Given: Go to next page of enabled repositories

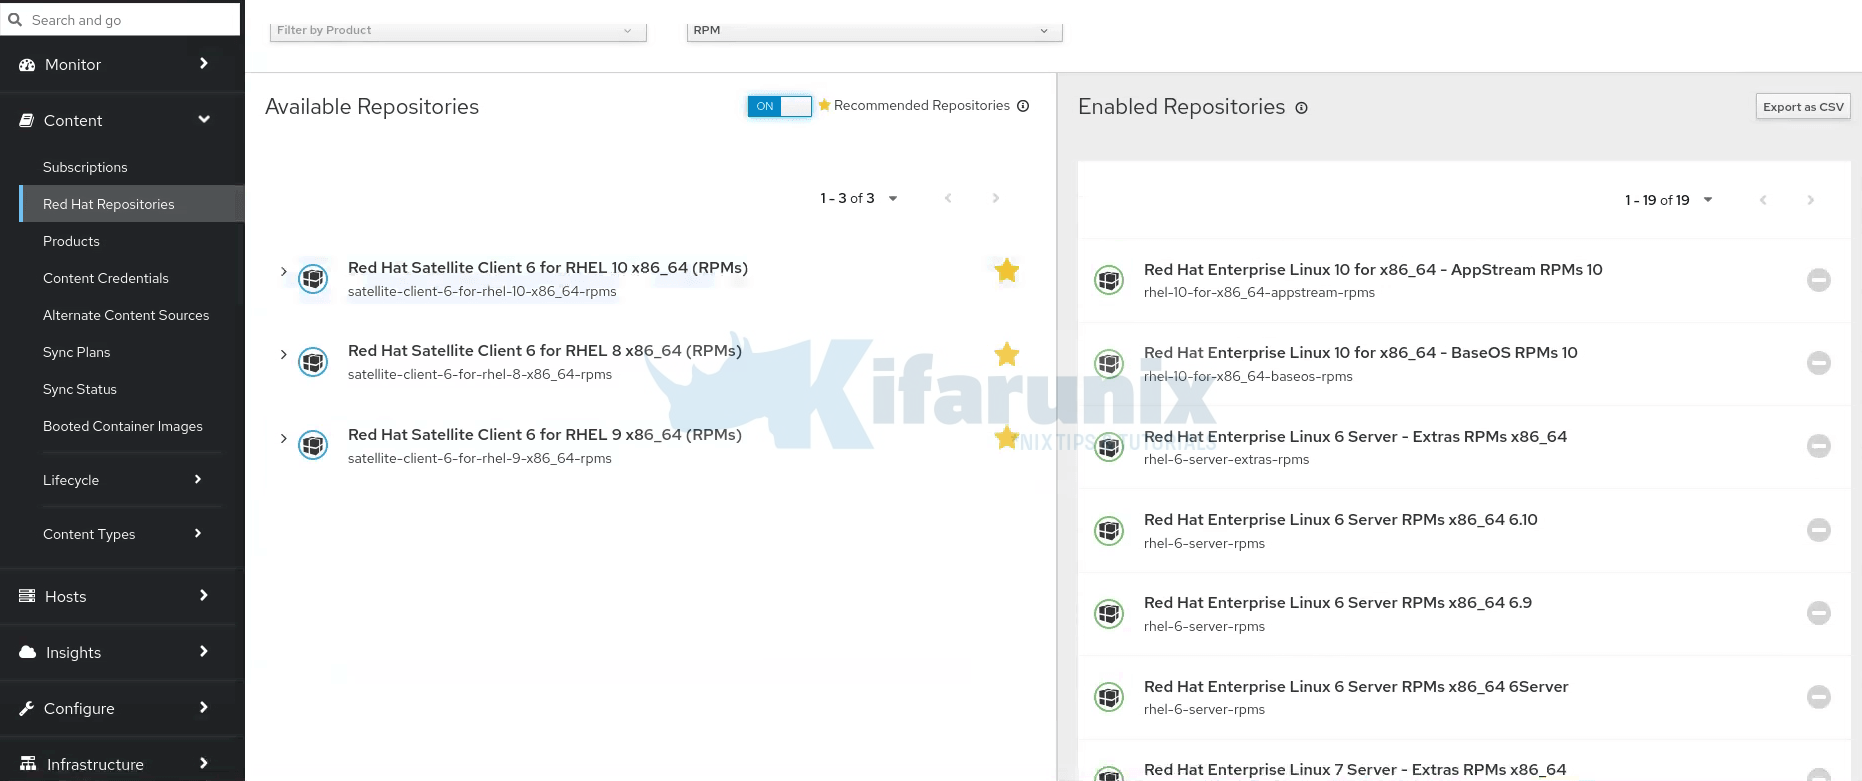Looking at the screenshot, I should [1810, 200].
